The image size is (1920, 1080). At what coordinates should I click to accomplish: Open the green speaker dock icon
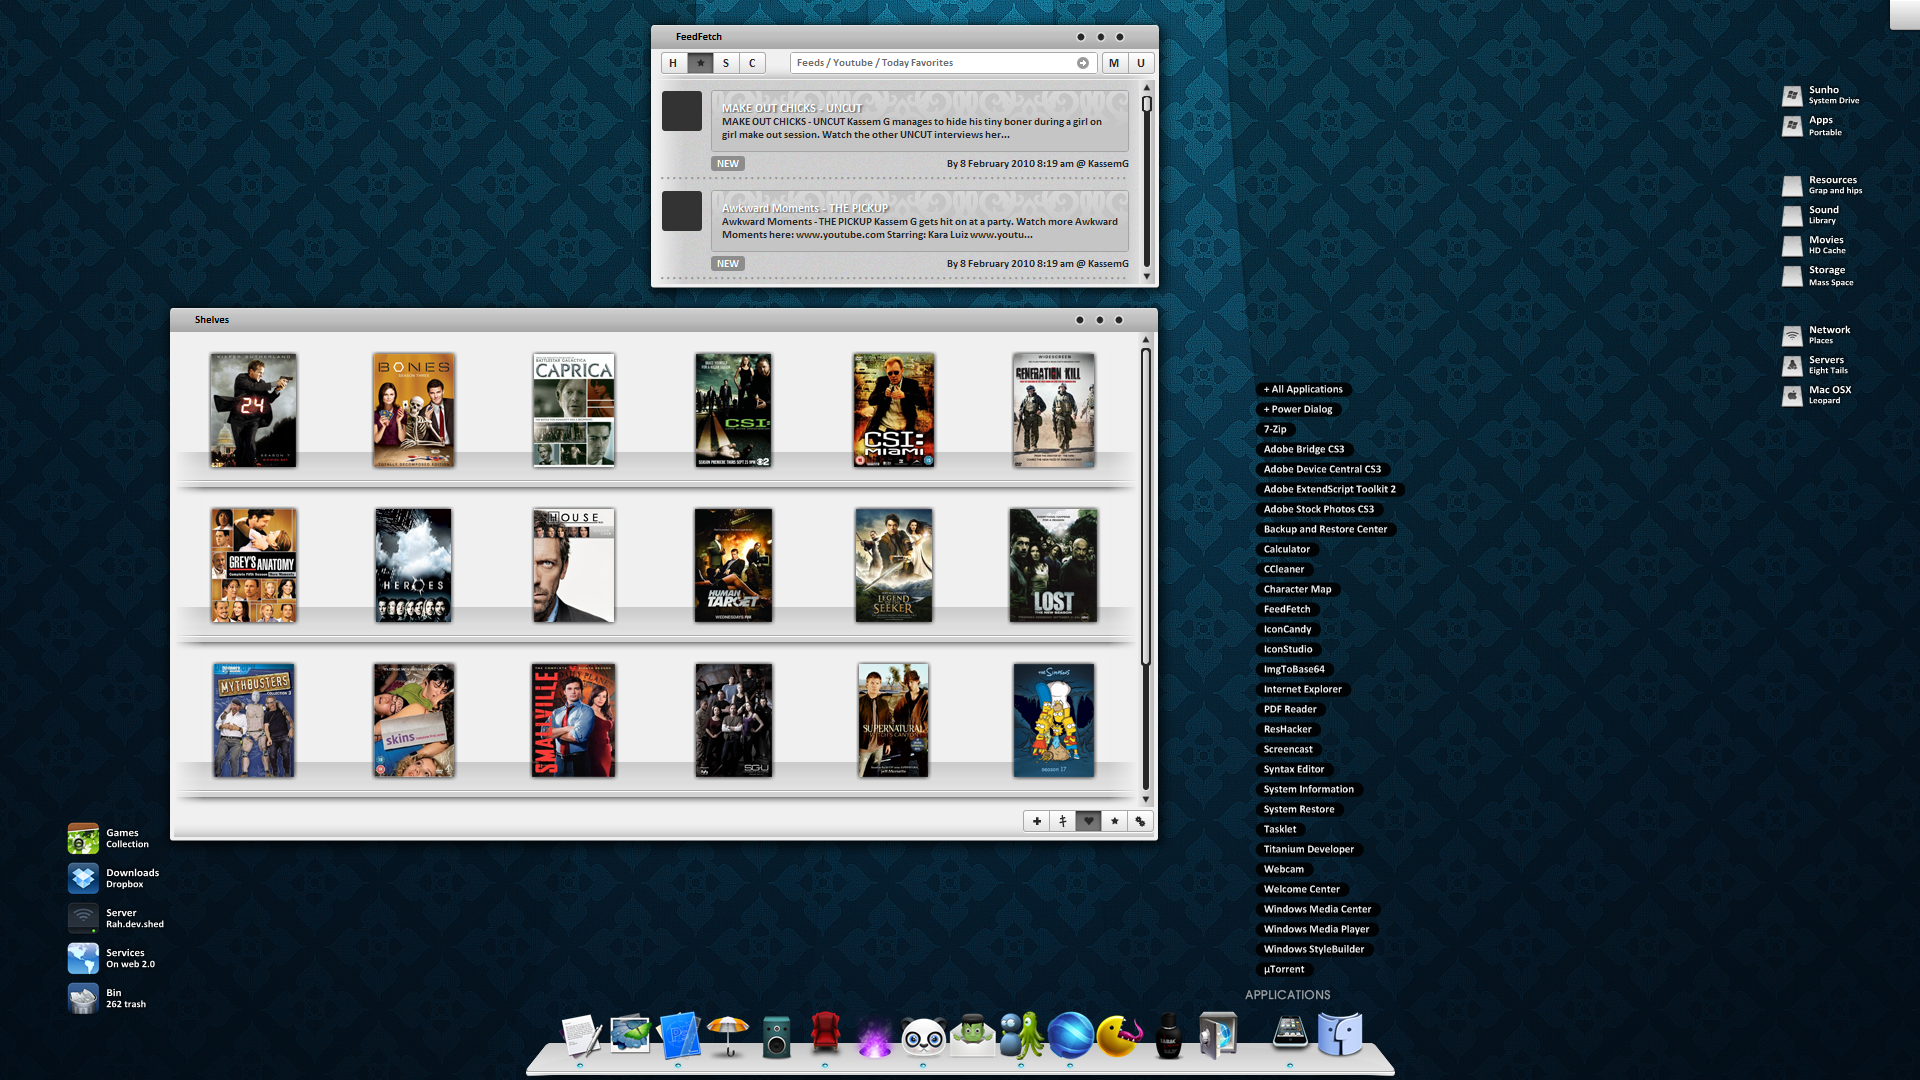[x=777, y=1037]
